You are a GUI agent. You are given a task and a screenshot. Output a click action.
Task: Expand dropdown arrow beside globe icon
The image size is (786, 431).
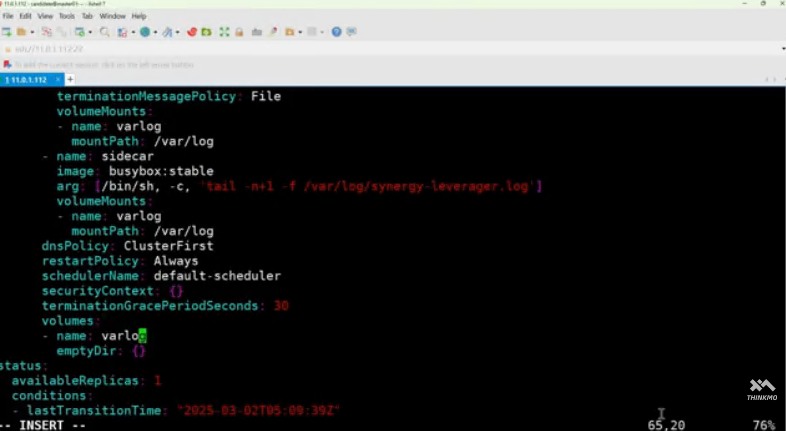(x=155, y=32)
